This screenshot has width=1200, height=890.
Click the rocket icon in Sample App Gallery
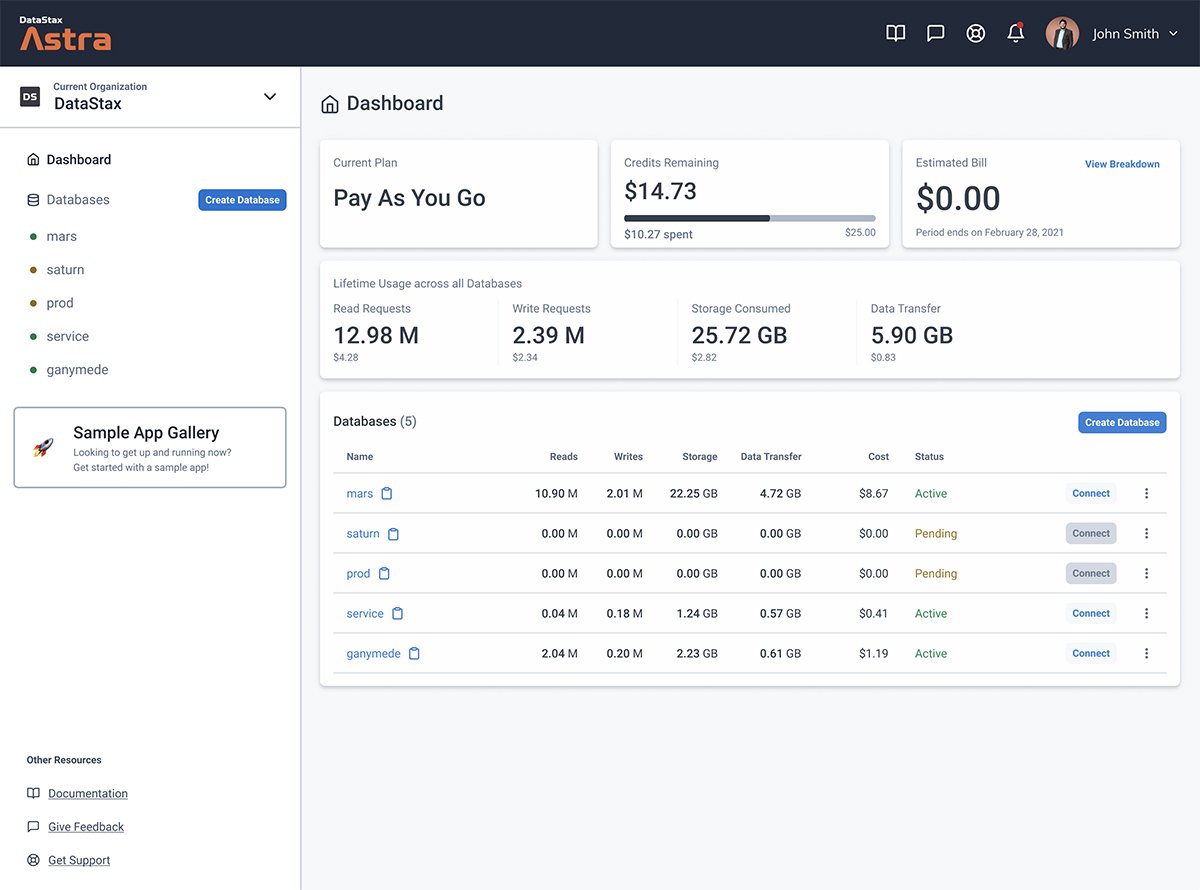coord(41,447)
